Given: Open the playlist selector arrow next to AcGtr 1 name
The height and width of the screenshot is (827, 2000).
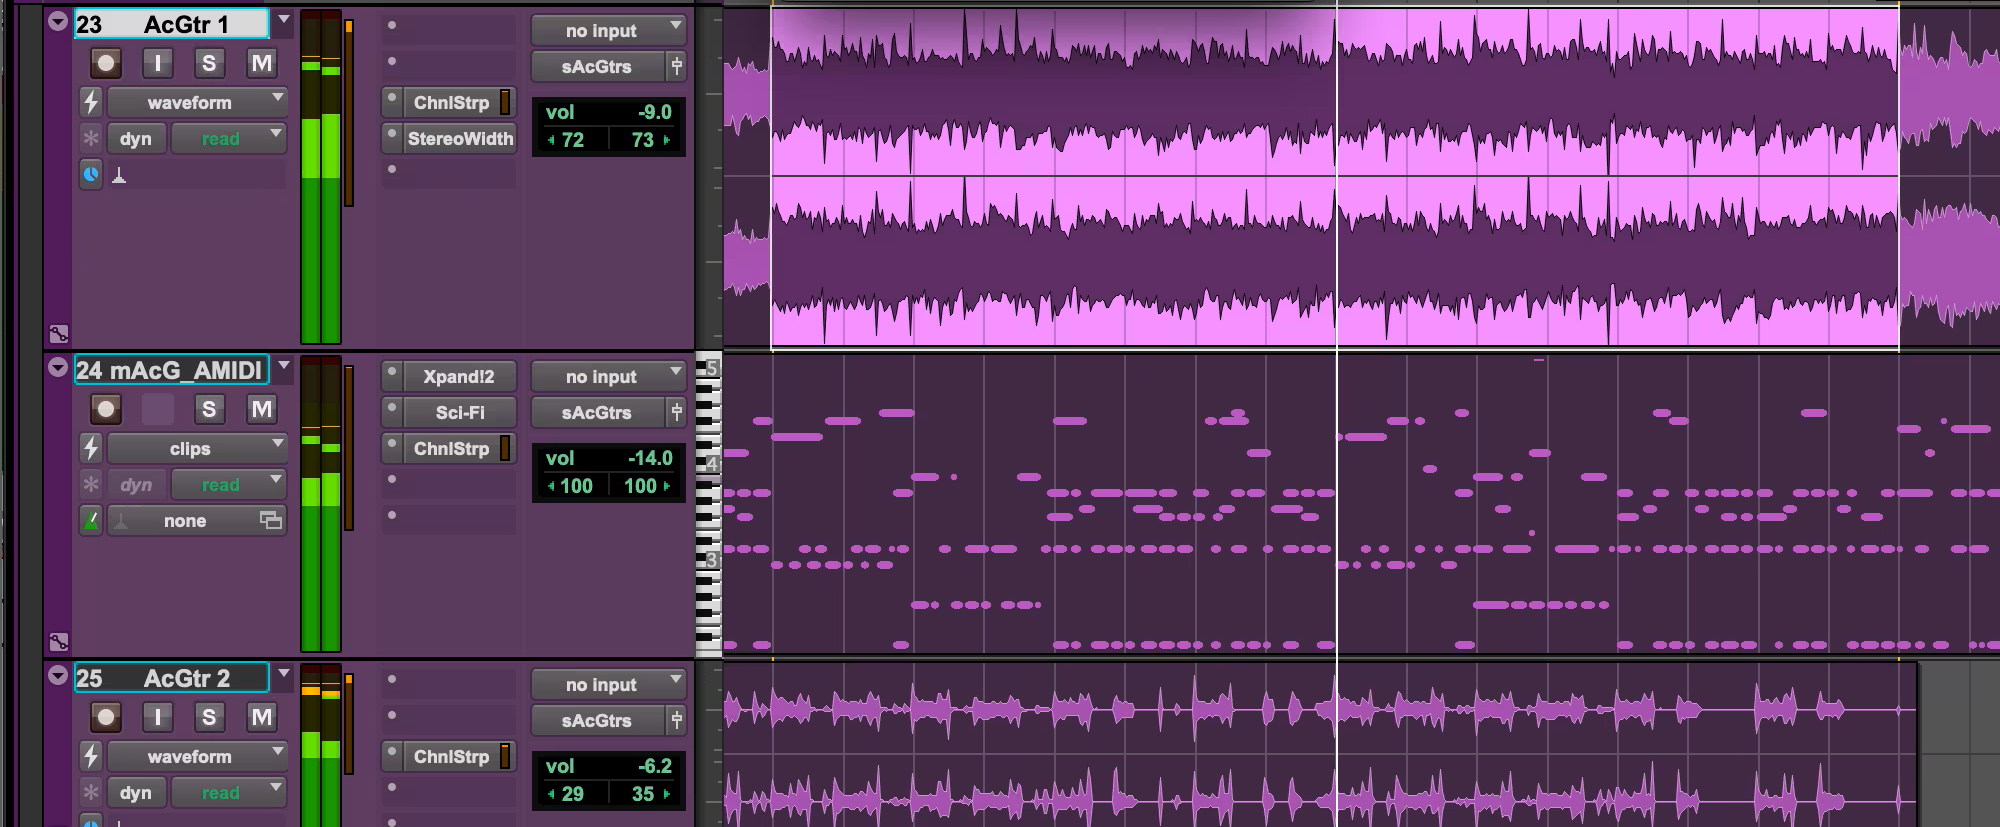Looking at the screenshot, I should (x=284, y=20).
